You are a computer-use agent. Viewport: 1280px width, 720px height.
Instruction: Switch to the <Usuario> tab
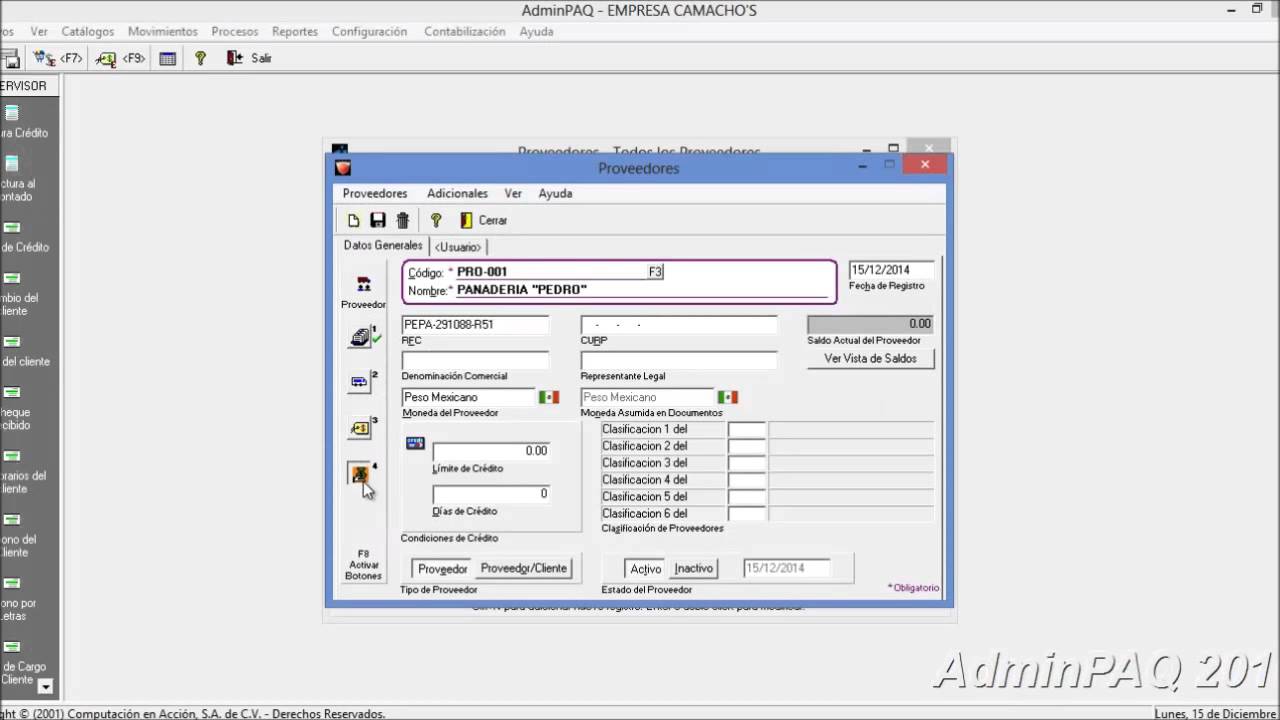point(458,246)
